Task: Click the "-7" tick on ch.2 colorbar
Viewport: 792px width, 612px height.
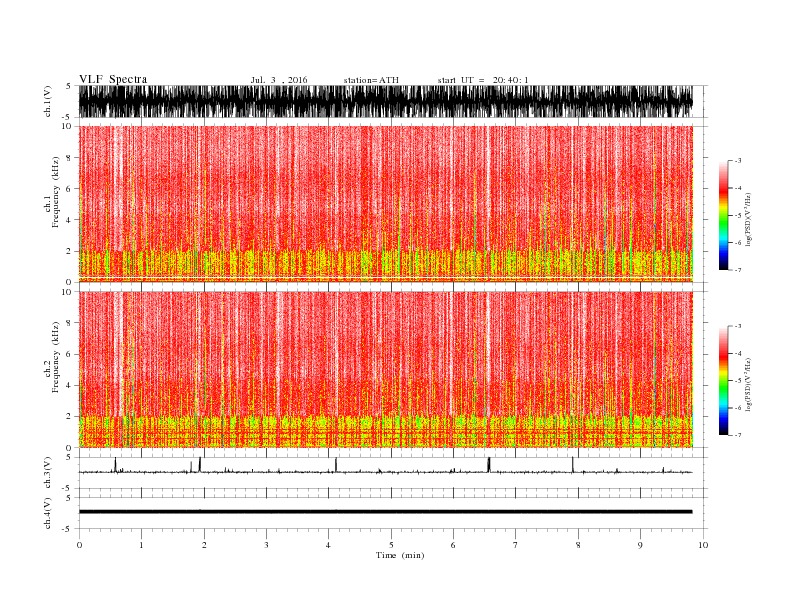Action: [x=738, y=435]
